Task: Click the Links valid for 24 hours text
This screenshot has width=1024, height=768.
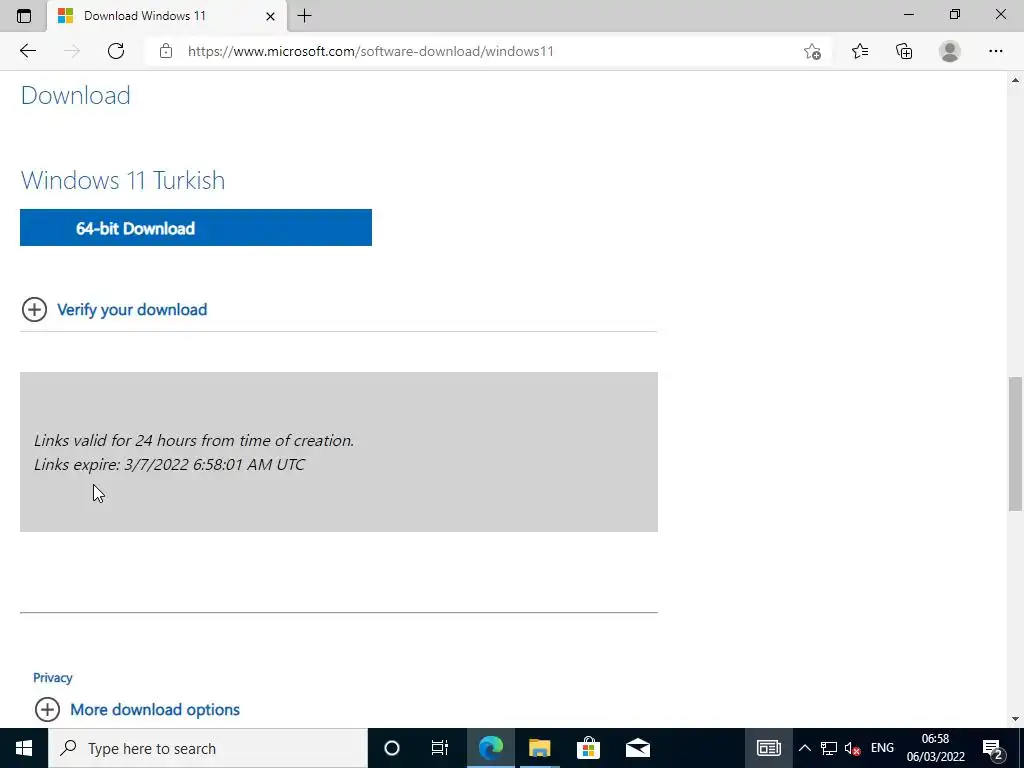Action: tap(194, 441)
